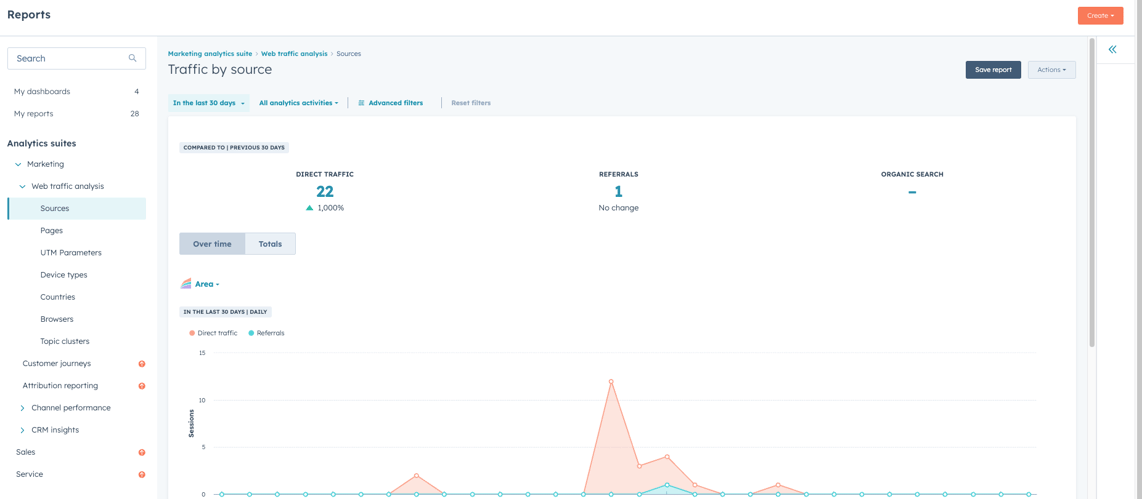Open Web traffic analysis breadcrumb link
The height and width of the screenshot is (499, 1142).
[294, 54]
